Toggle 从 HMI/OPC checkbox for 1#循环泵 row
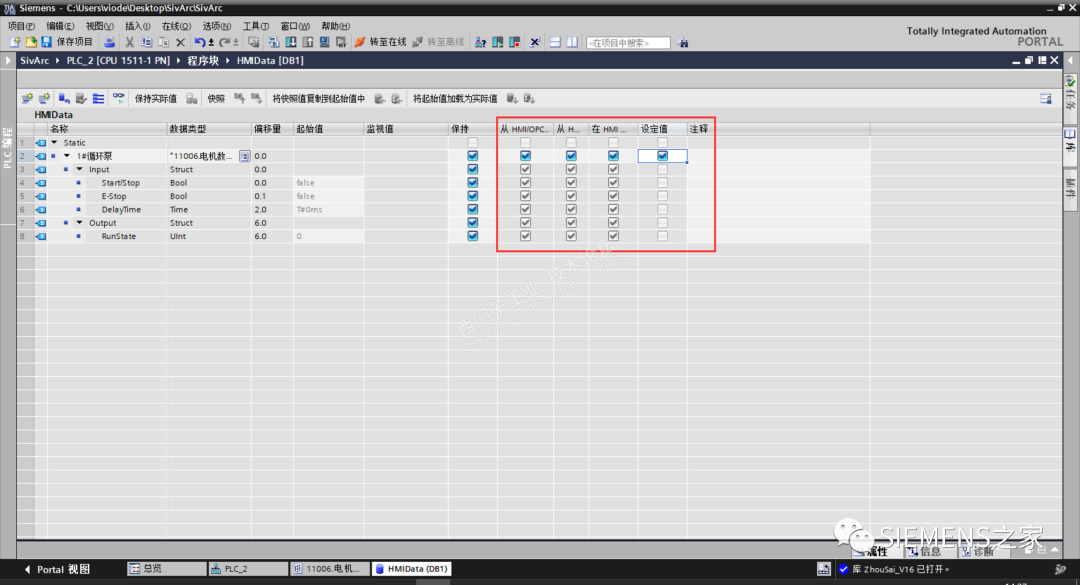Screen dimensions: 1080x585 pos(526,156)
